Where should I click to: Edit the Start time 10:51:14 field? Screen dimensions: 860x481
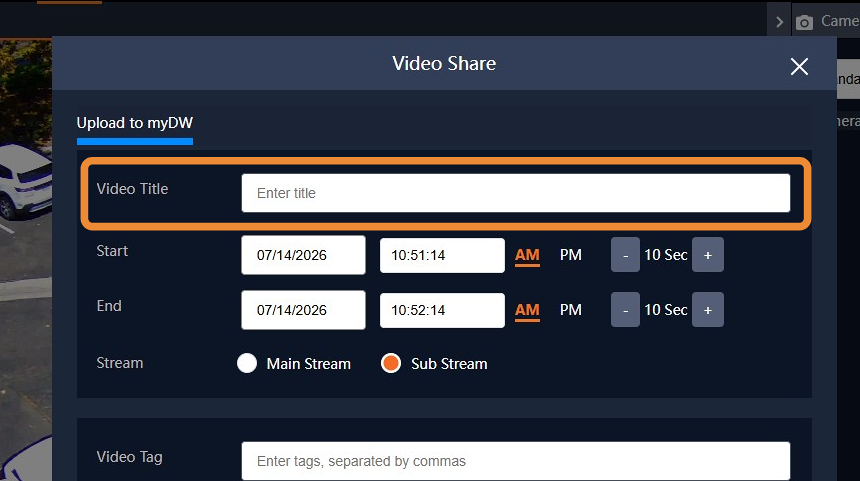pyautogui.click(x=442, y=255)
